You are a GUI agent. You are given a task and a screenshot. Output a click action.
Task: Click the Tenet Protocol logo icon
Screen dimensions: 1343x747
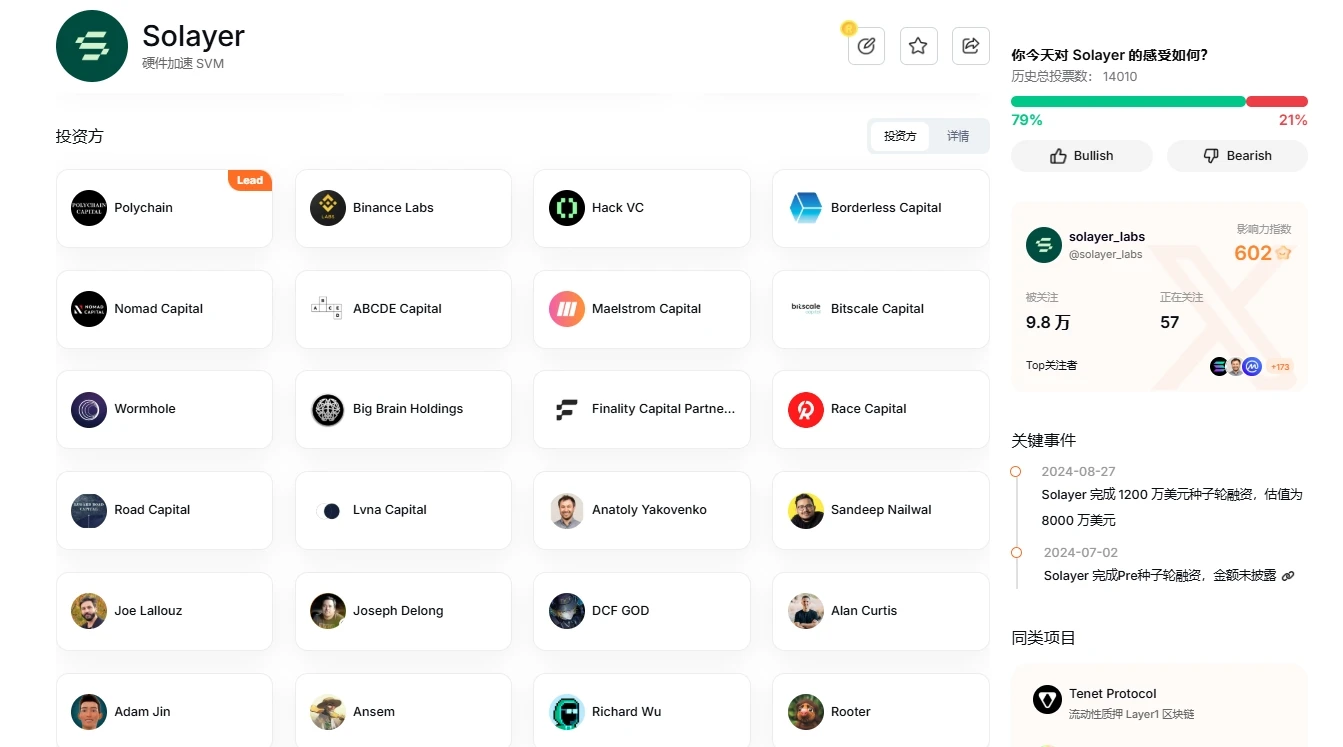point(1047,700)
